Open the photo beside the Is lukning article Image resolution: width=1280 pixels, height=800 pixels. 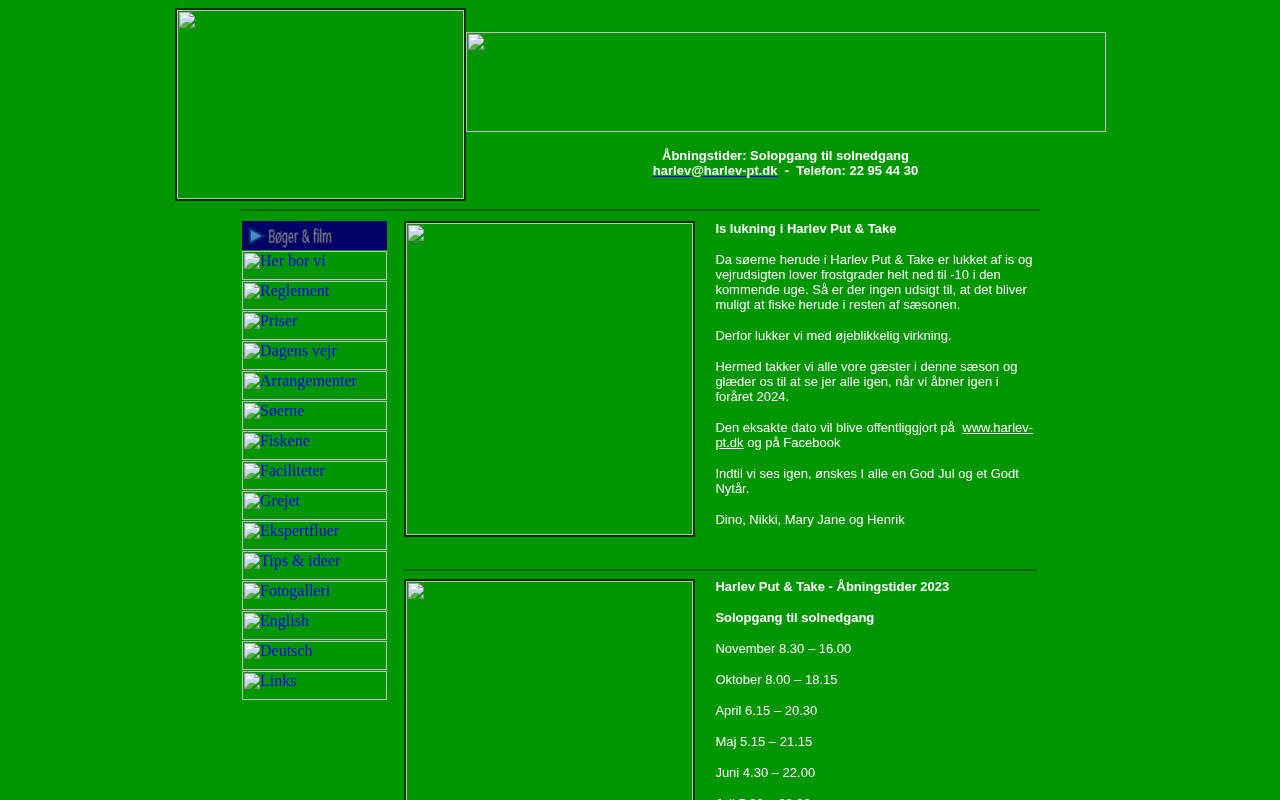click(550, 379)
